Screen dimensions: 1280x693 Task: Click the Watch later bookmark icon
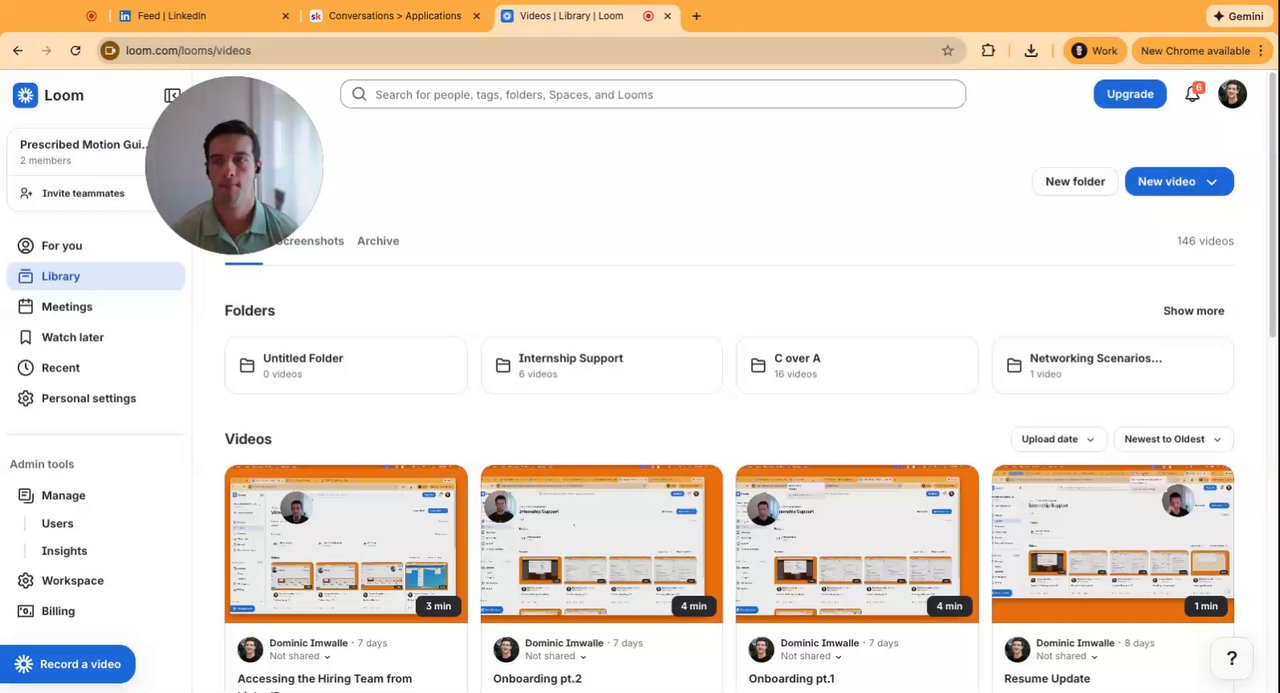pos(26,337)
